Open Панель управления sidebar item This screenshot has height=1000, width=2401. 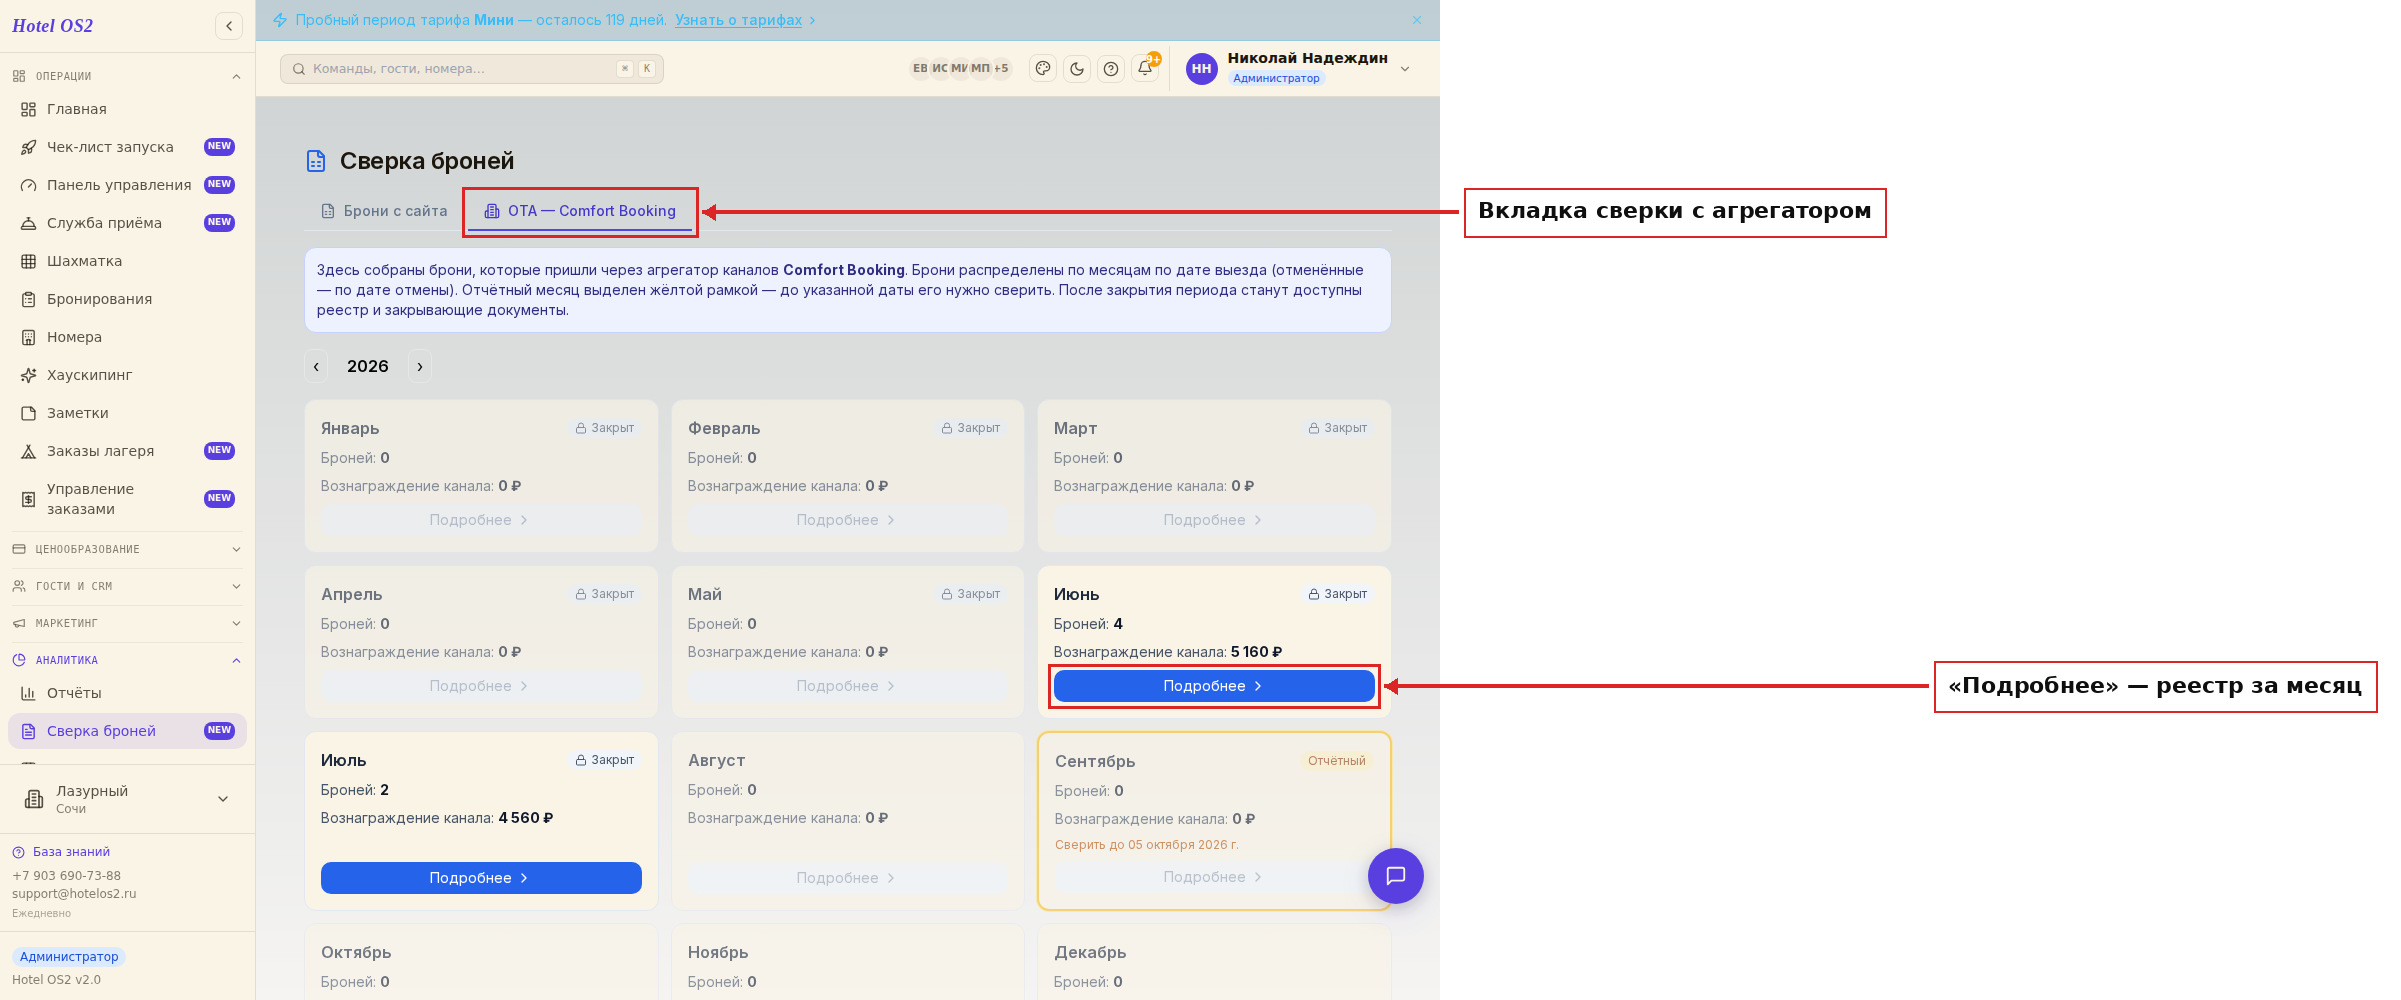(x=127, y=185)
